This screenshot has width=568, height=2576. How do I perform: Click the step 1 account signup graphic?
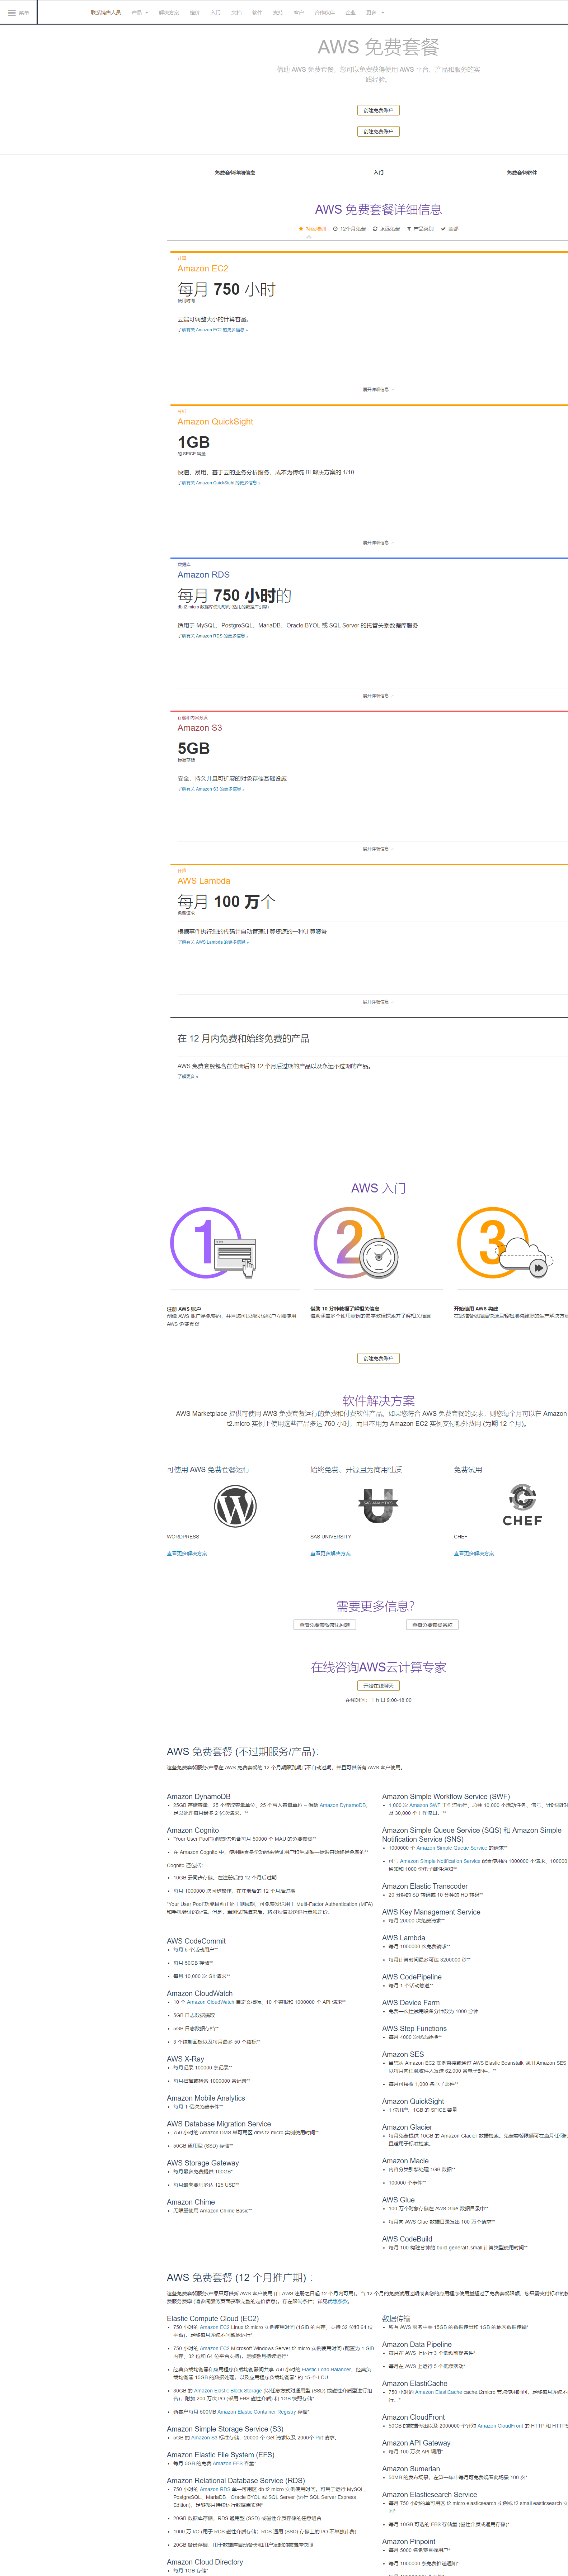point(214,1243)
